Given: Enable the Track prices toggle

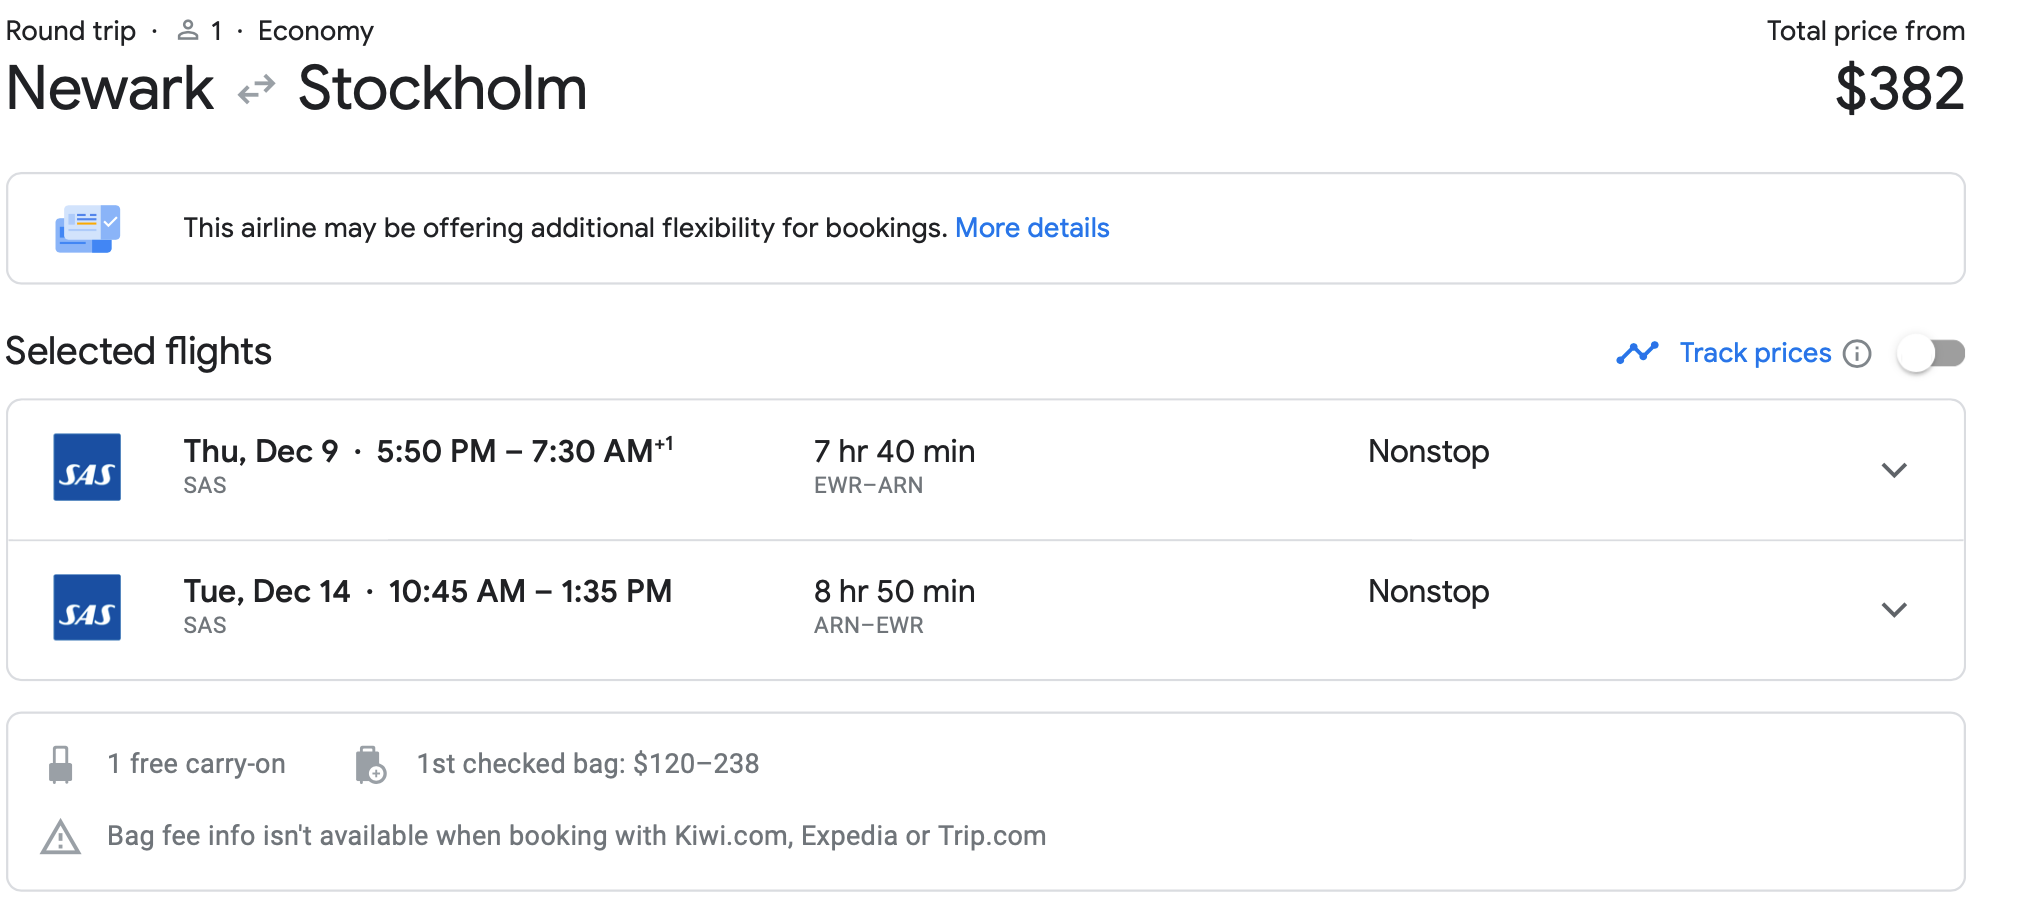Looking at the screenshot, I should point(1931,353).
